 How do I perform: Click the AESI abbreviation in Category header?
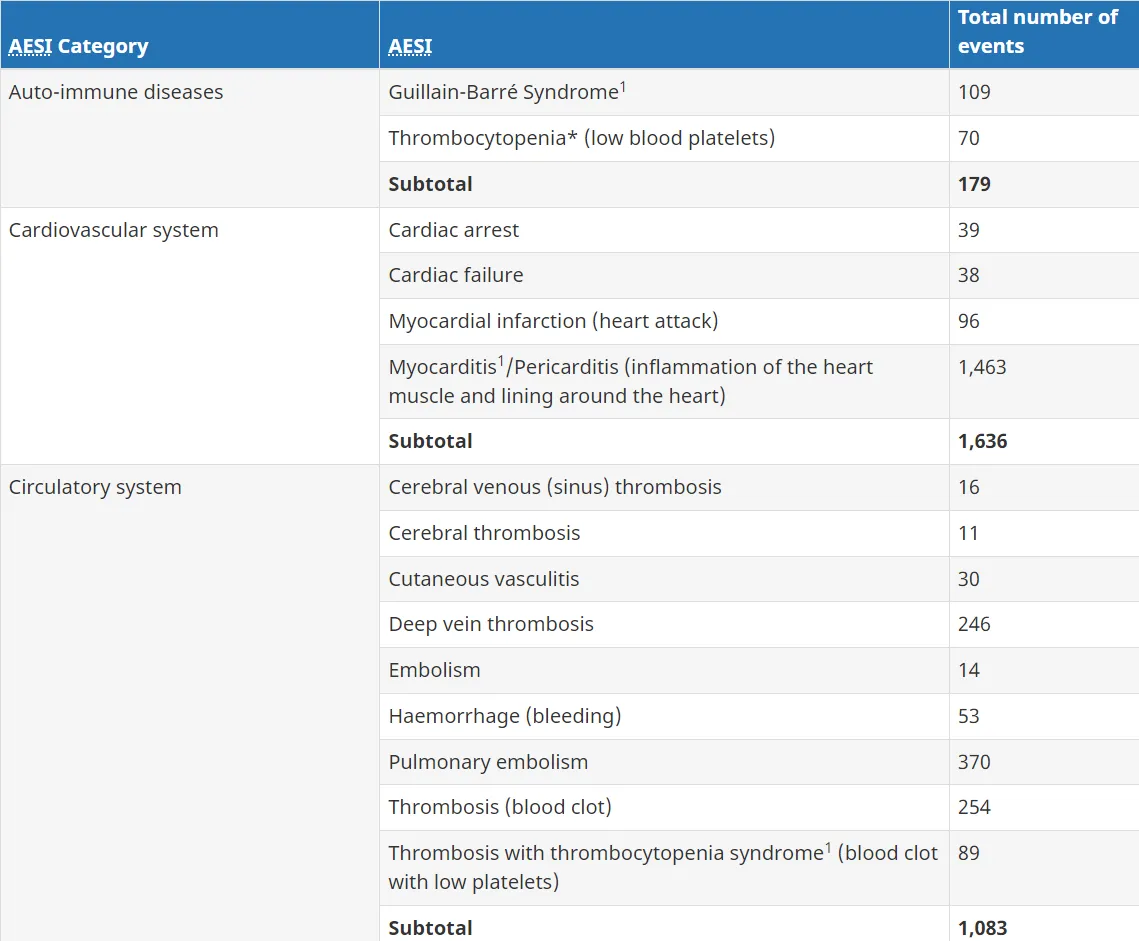[31, 47]
